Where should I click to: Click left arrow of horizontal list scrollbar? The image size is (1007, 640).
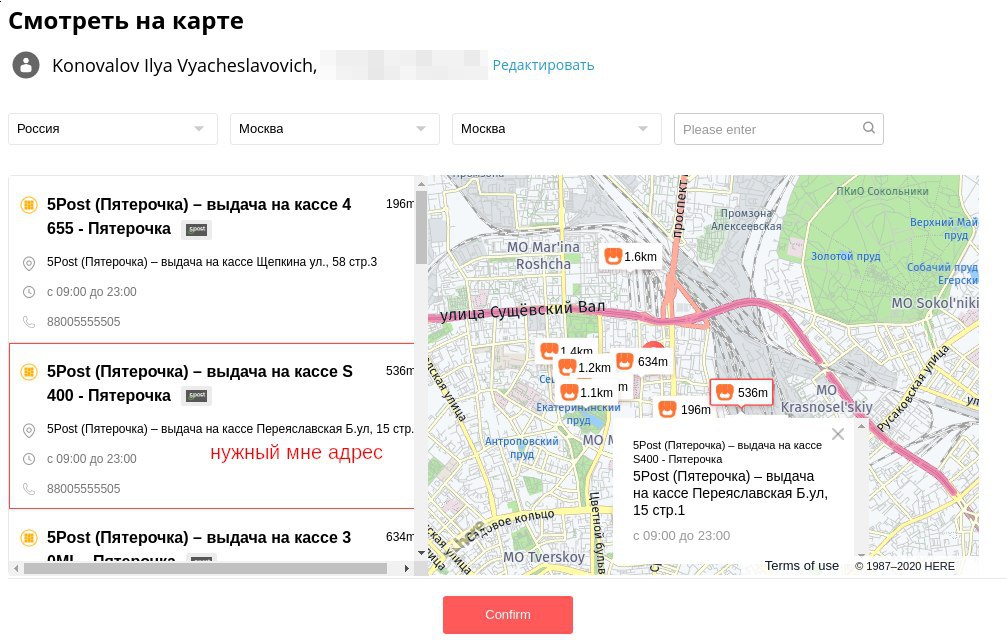16,568
